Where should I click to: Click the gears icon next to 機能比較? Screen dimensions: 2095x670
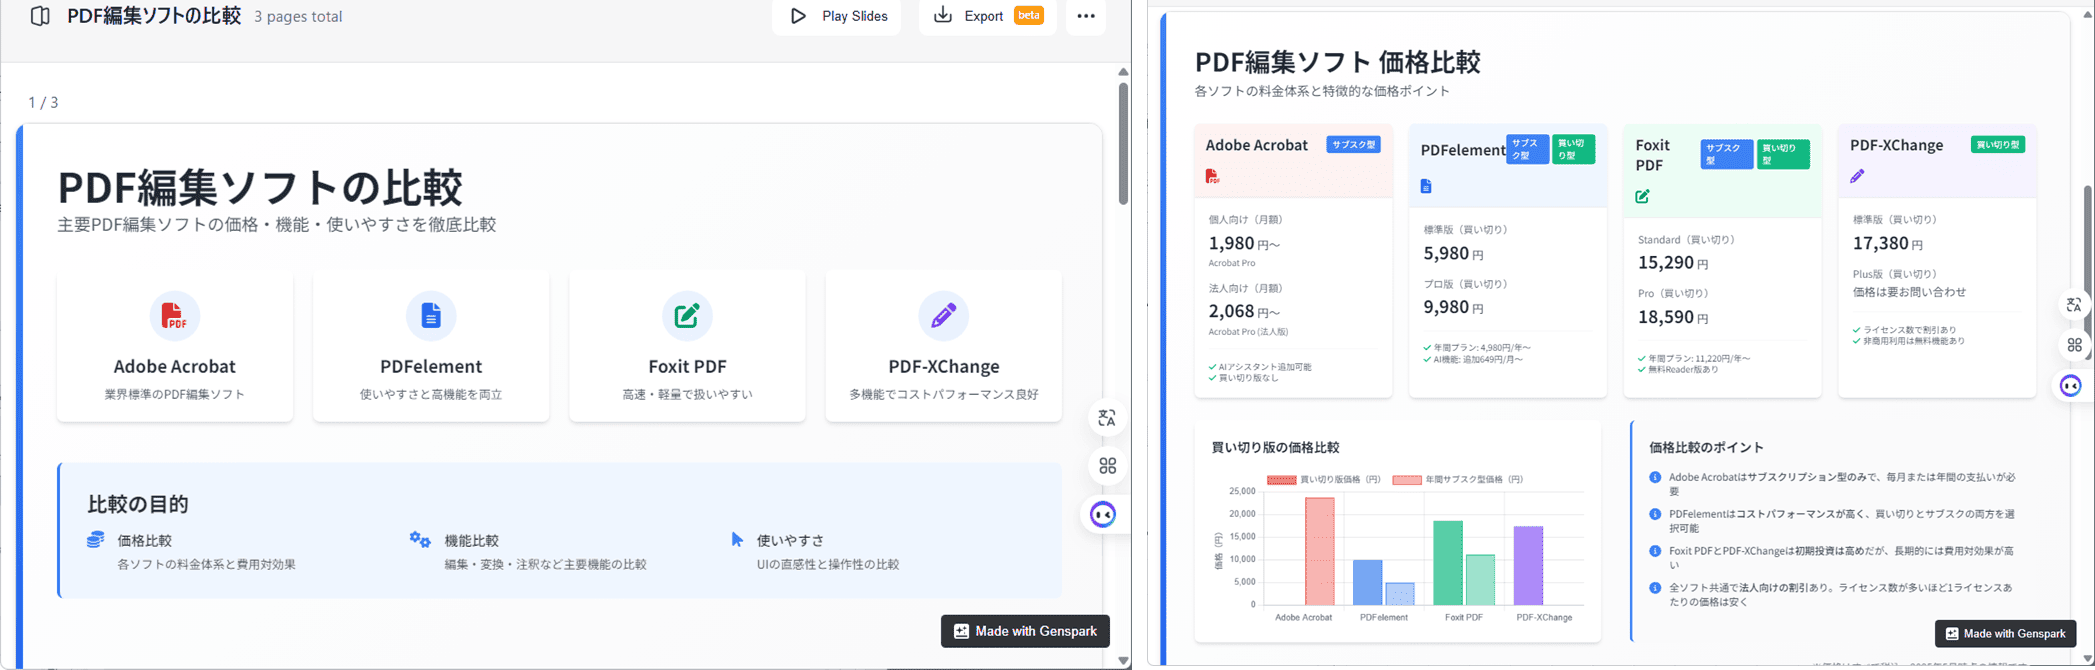click(x=420, y=539)
